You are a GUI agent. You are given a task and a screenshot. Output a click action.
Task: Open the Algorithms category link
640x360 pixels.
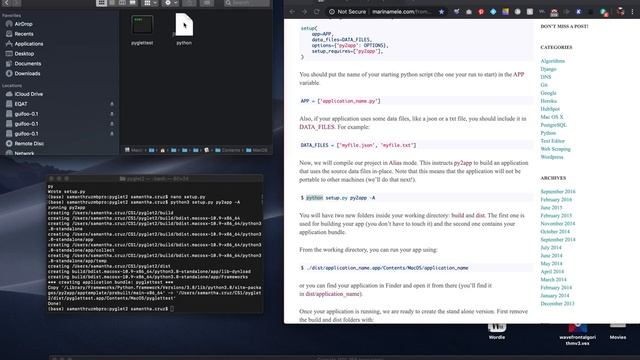553,61
